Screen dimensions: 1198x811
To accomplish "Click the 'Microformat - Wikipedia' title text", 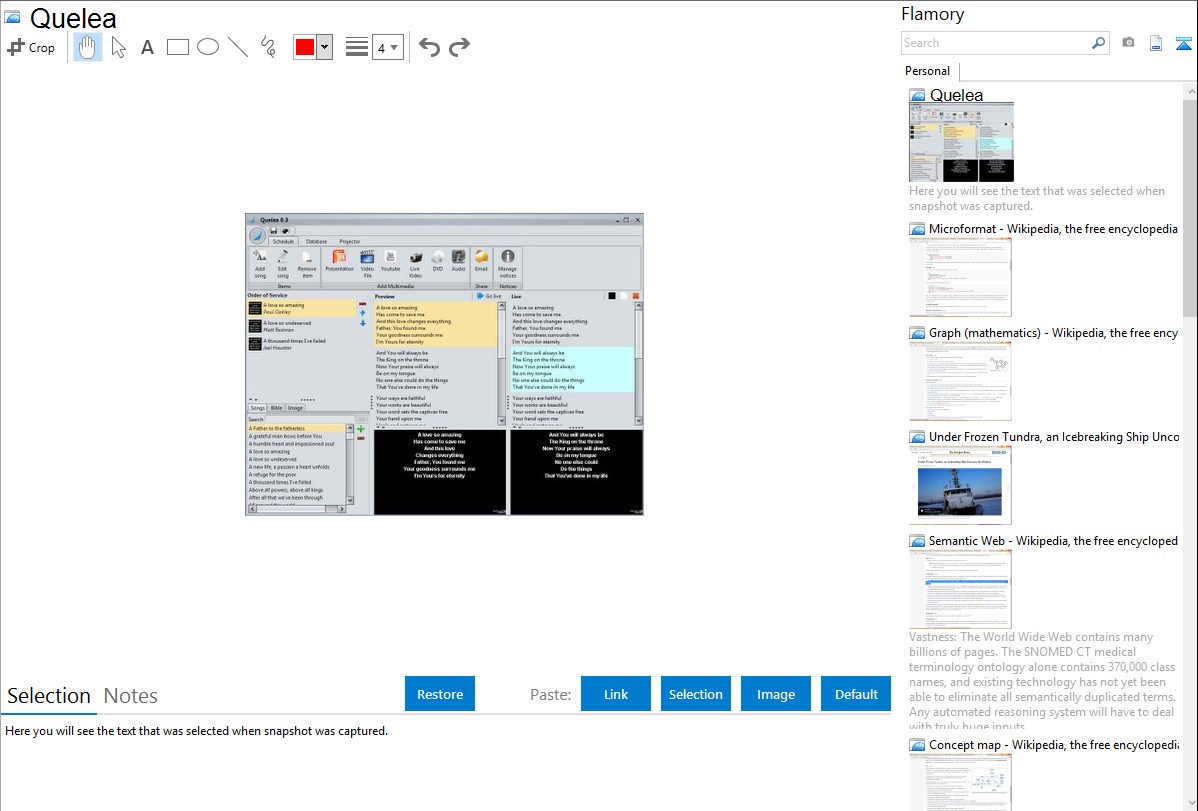I will (x=1053, y=229).
